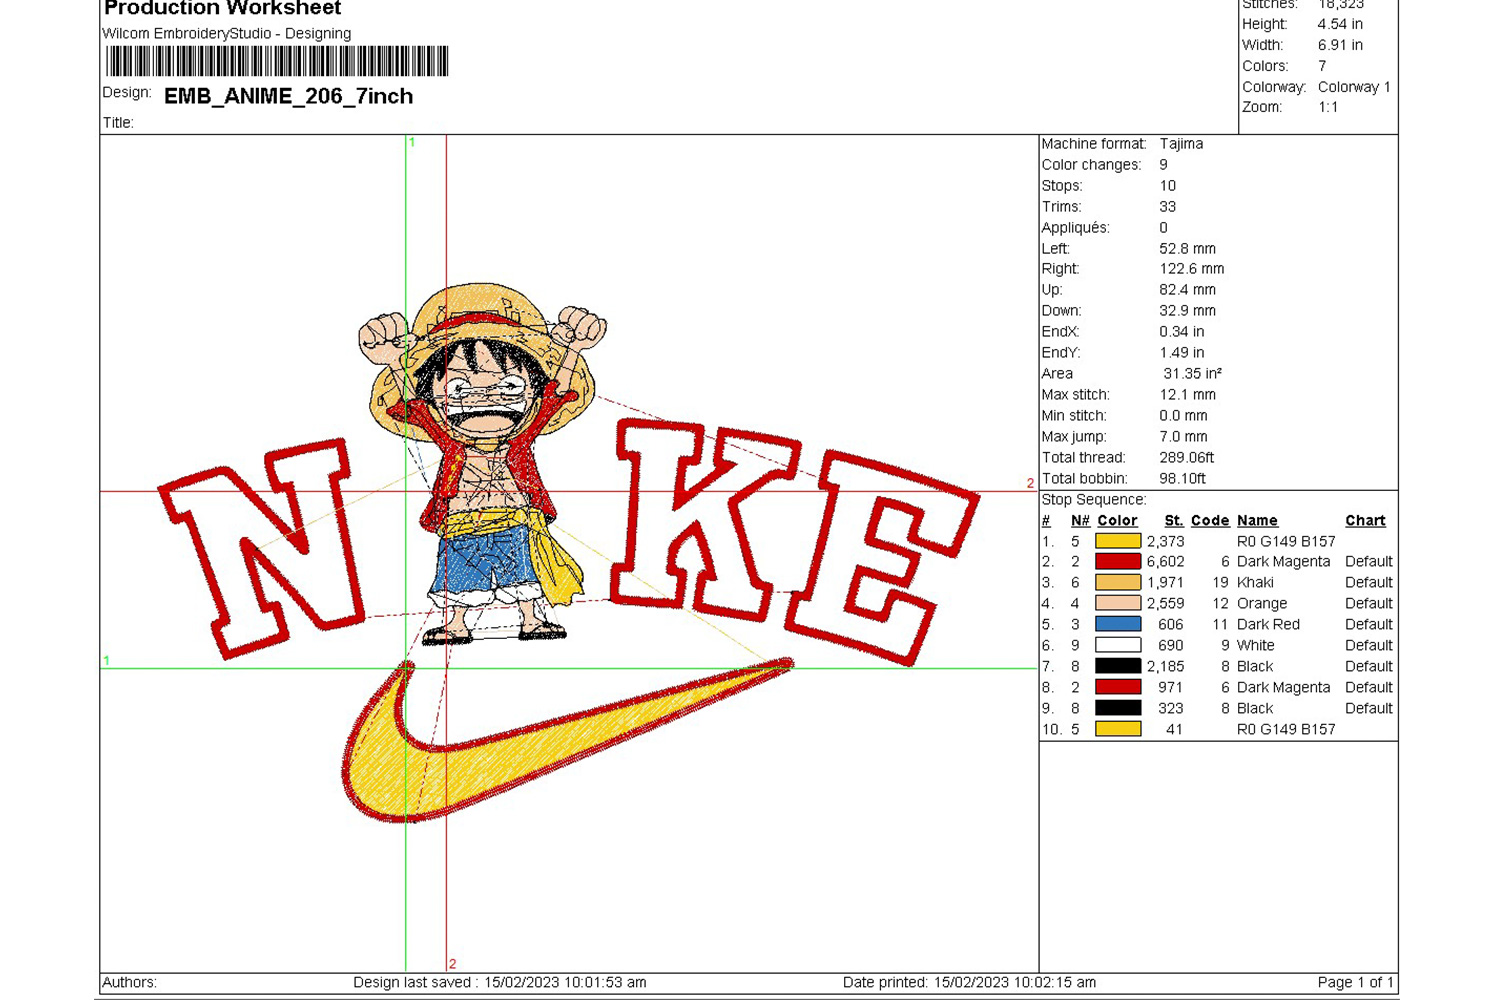Click the Machine format Tajima value
Screen dimensions: 1502x1000
(1181, 144)
